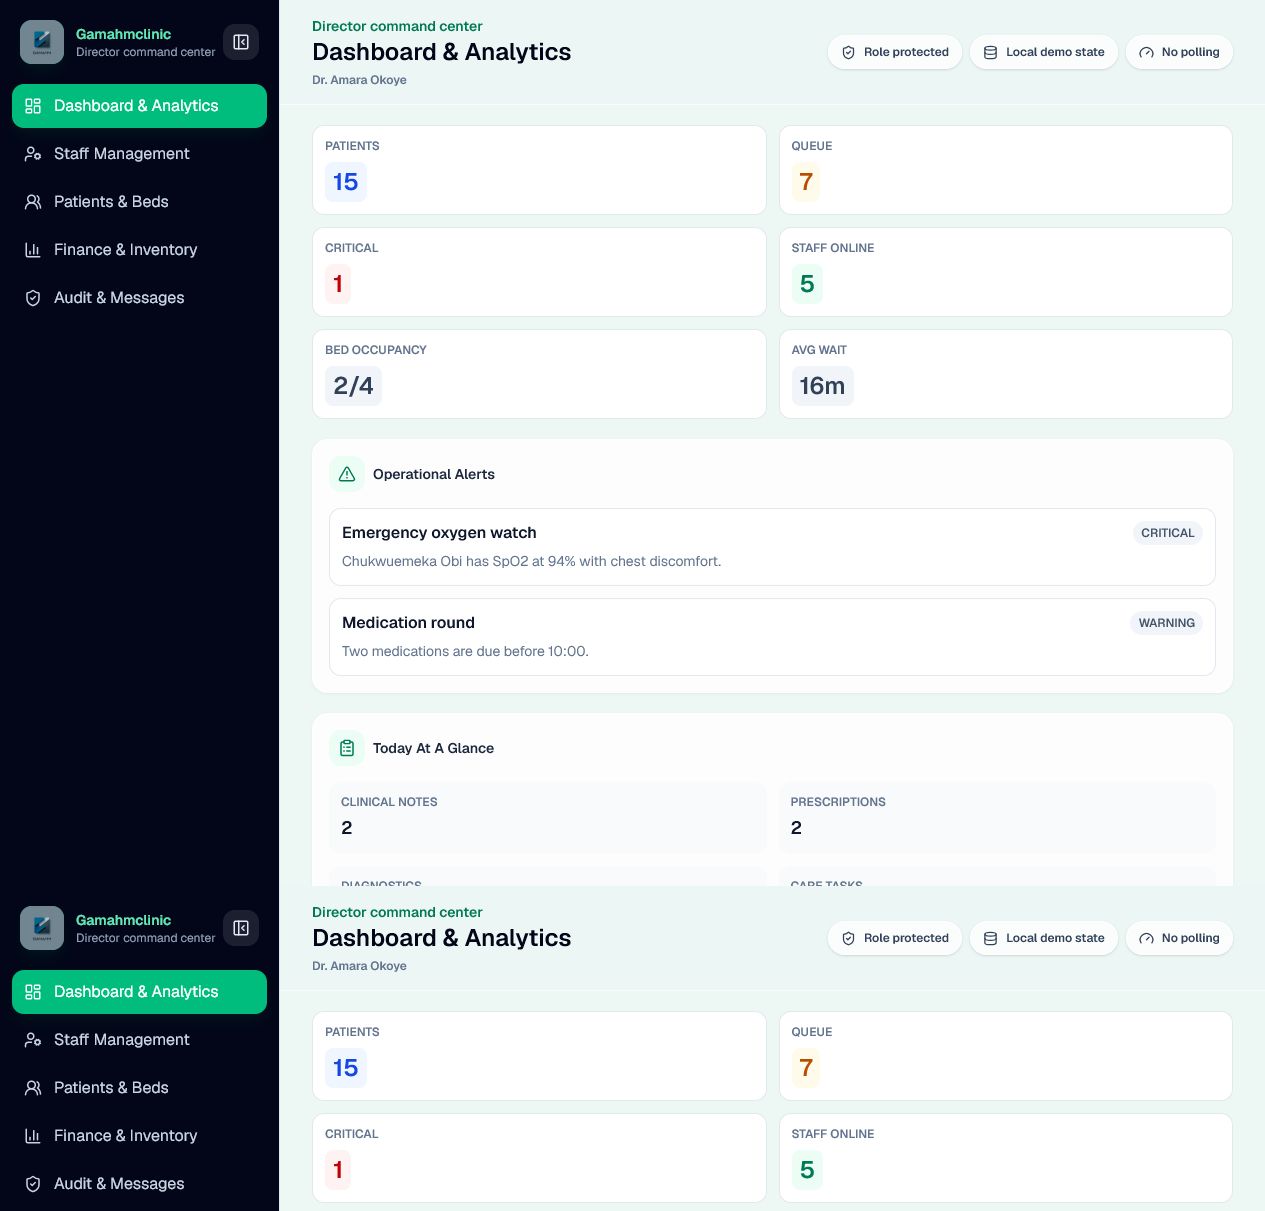Open Audit & Messages in the upper sidebar
The width and height of the screenshot is (1265, 1211).
pos(139,298)
